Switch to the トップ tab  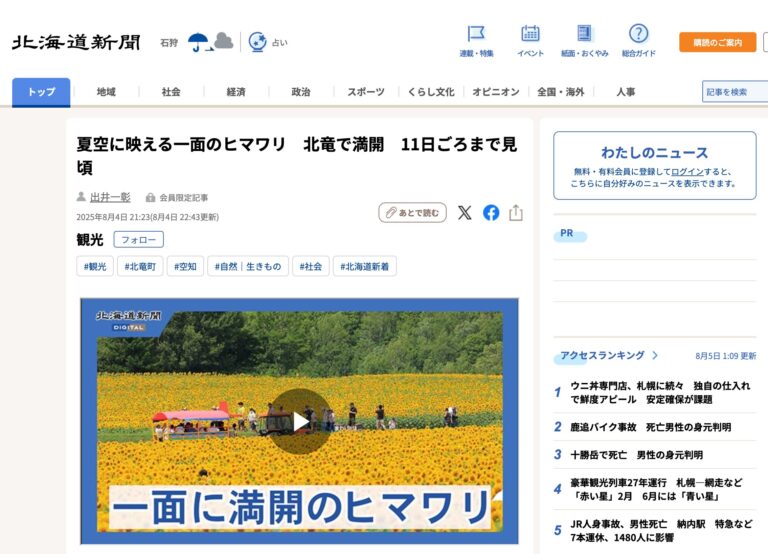coord(41,92)
